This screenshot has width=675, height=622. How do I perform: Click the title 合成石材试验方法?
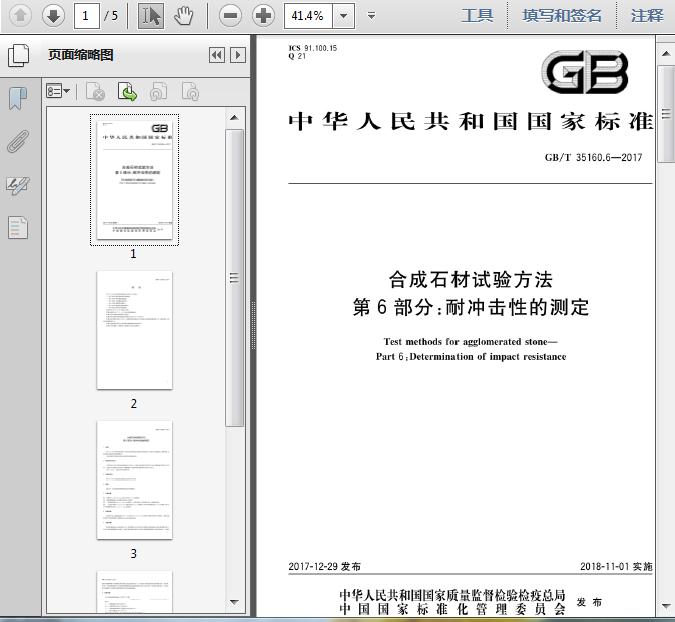point(471,280)
